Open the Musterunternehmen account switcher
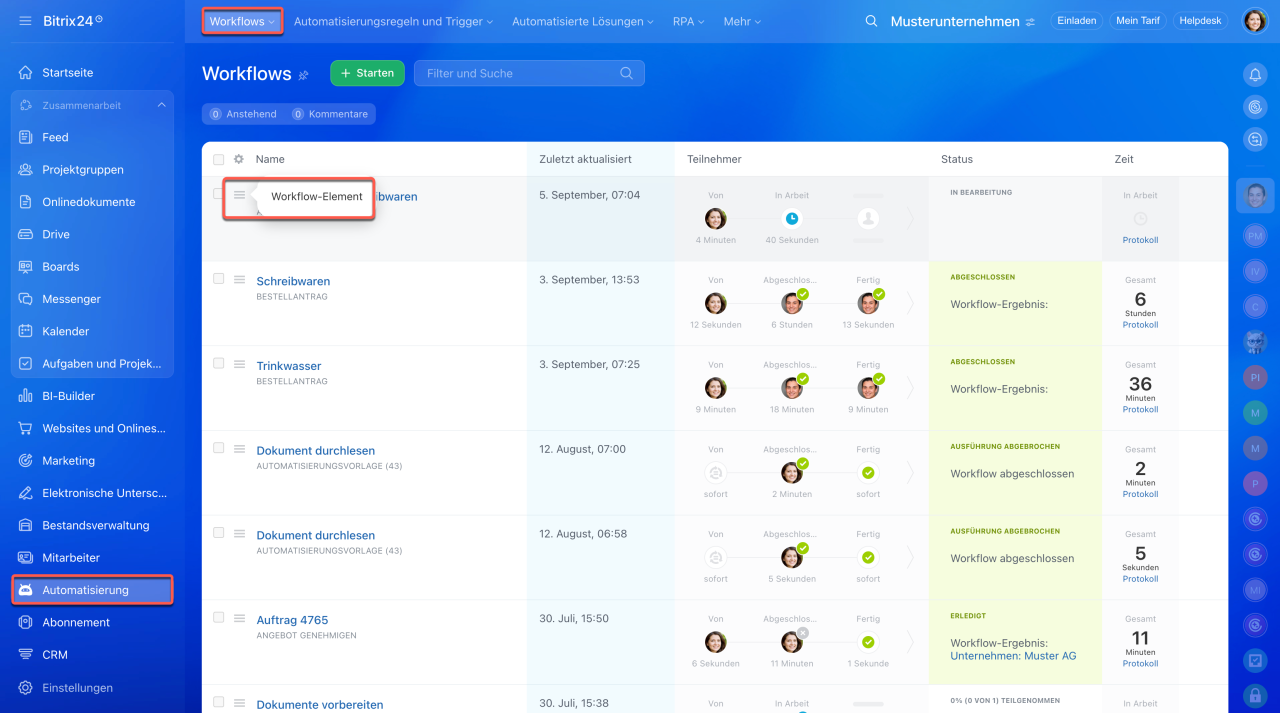 coord(962,21)
